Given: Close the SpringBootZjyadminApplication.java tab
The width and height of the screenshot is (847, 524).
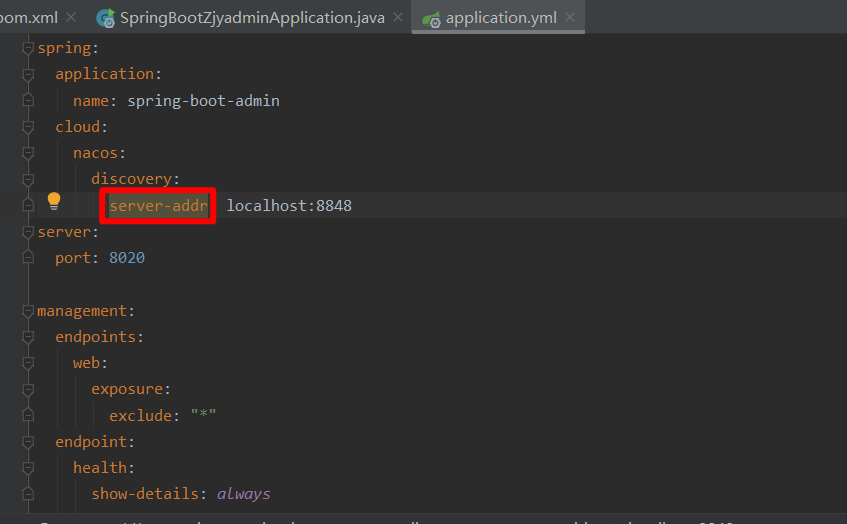Looking at the screenshot, I should pyautogui.click(x=398, y=17).
